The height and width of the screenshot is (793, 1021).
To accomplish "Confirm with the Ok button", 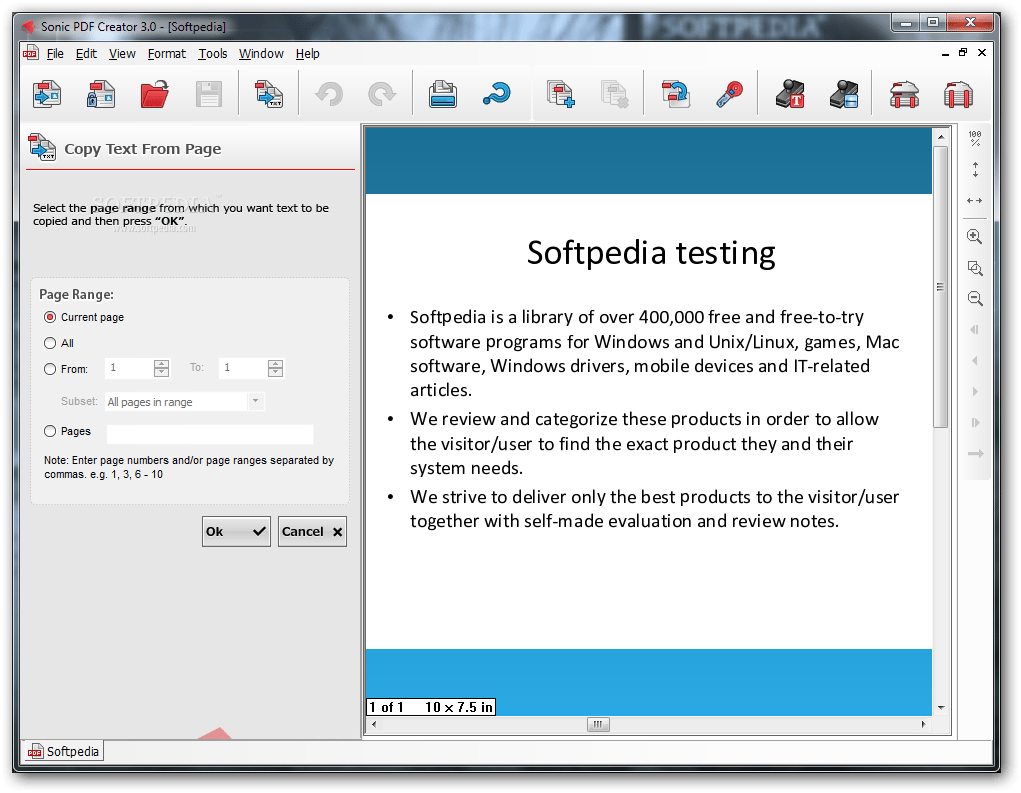I will click(x=236, y=531).
